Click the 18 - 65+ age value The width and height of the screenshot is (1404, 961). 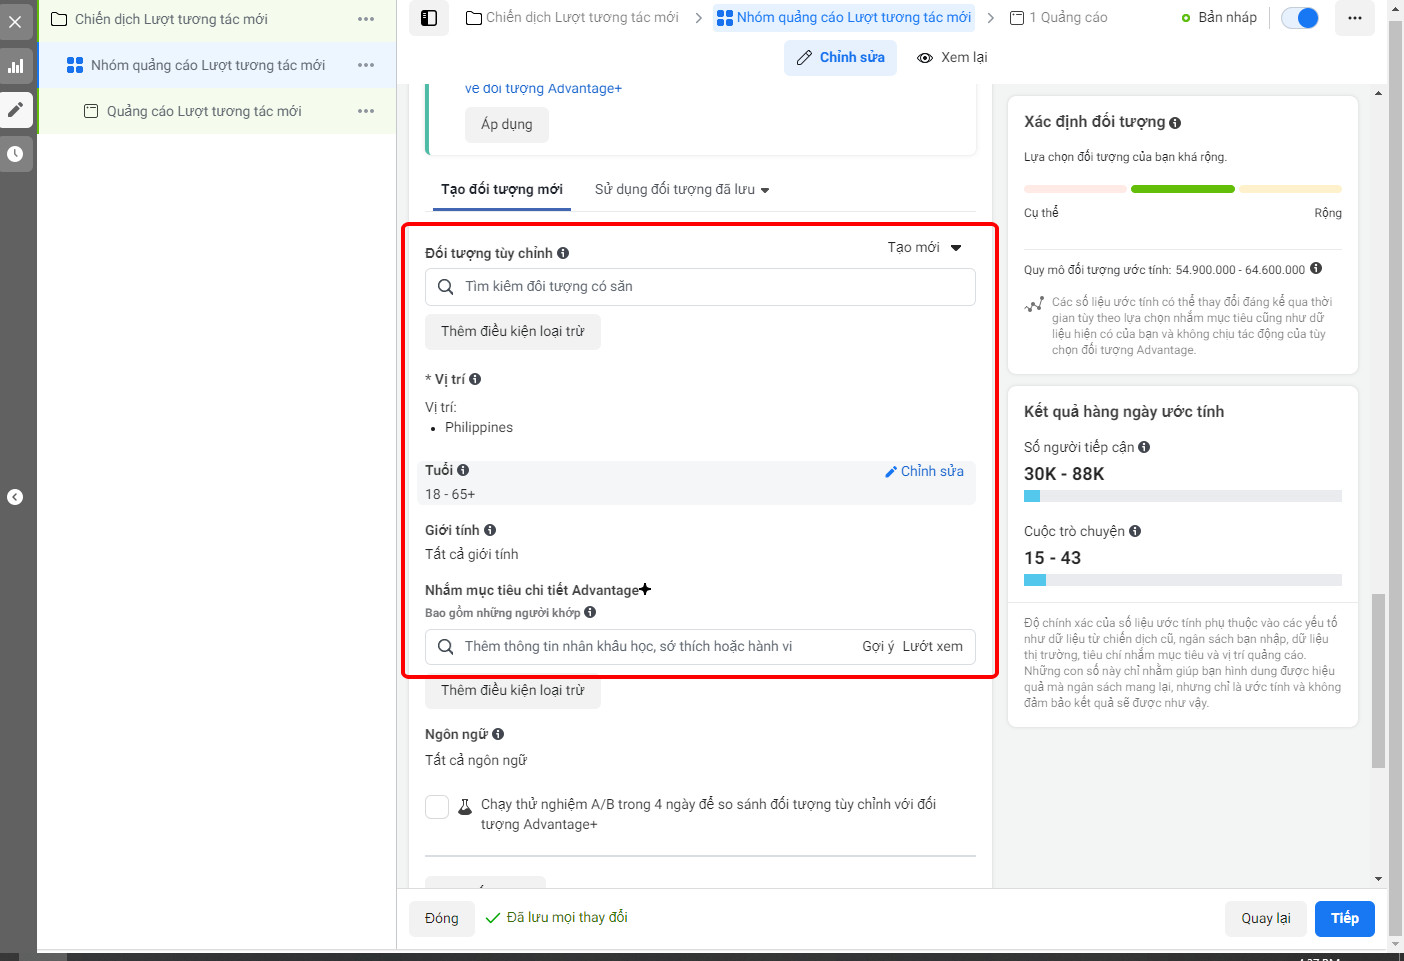point(450,494)
